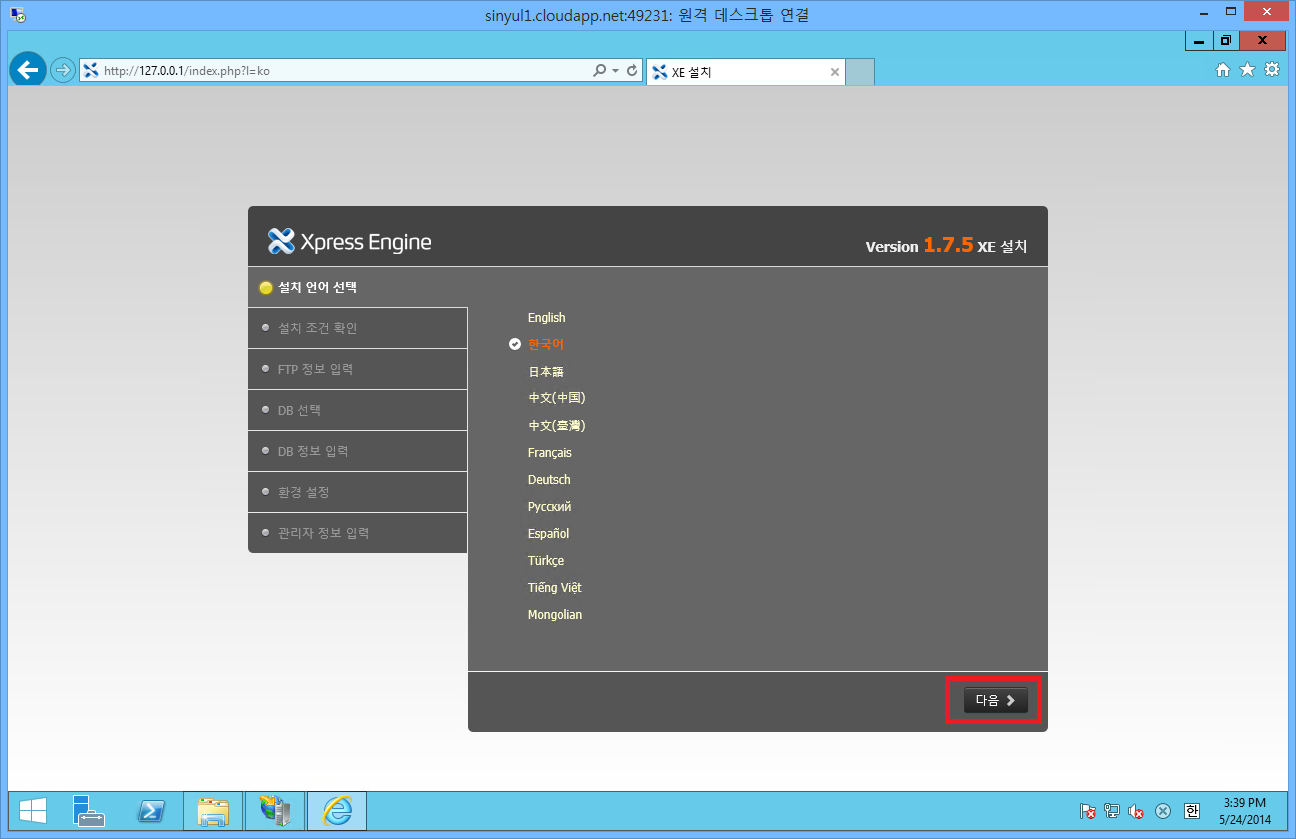Open Internet Explorer taskbar icon
Image resolution: width=1296 pixels, height=839 pixels.
point(337,811)
